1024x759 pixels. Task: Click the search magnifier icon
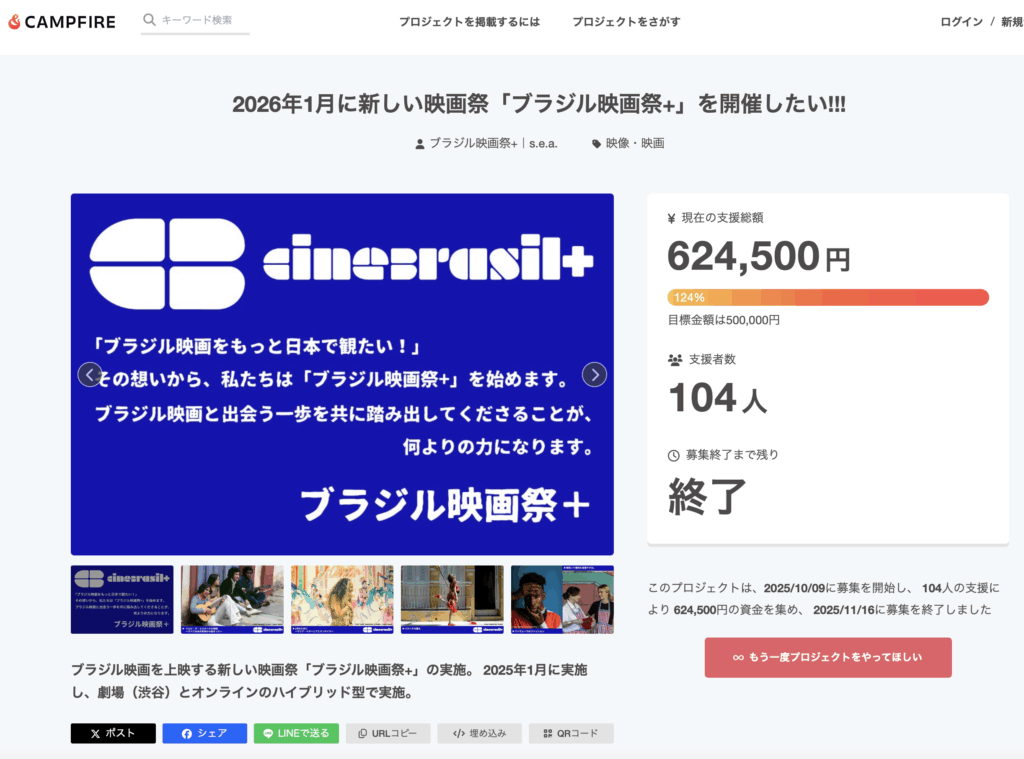coord(149,20)
